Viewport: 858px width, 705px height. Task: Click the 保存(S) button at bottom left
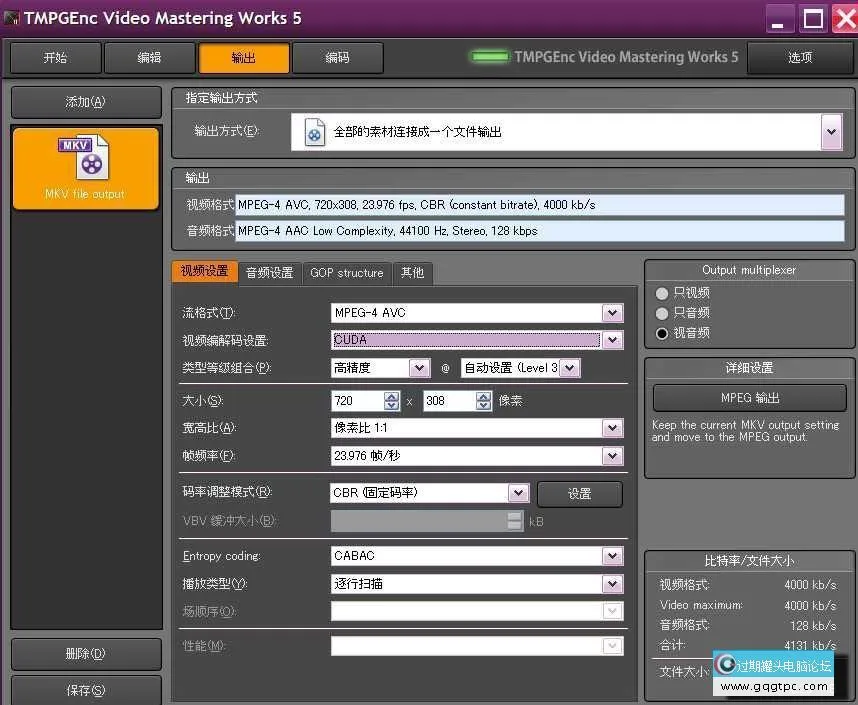click(85, 690)
